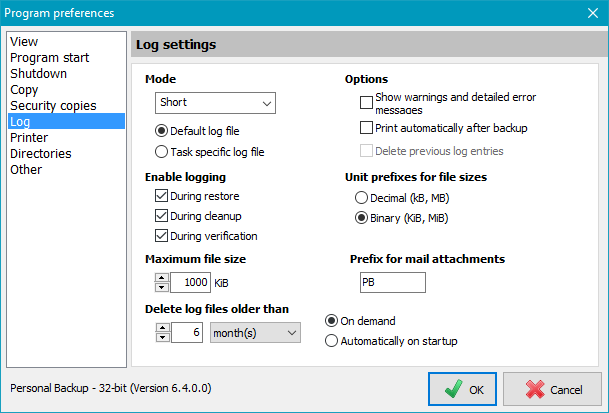This screenshot has height=413, width=609.
Task: Click the Enable logging heading
Action: 186,177
